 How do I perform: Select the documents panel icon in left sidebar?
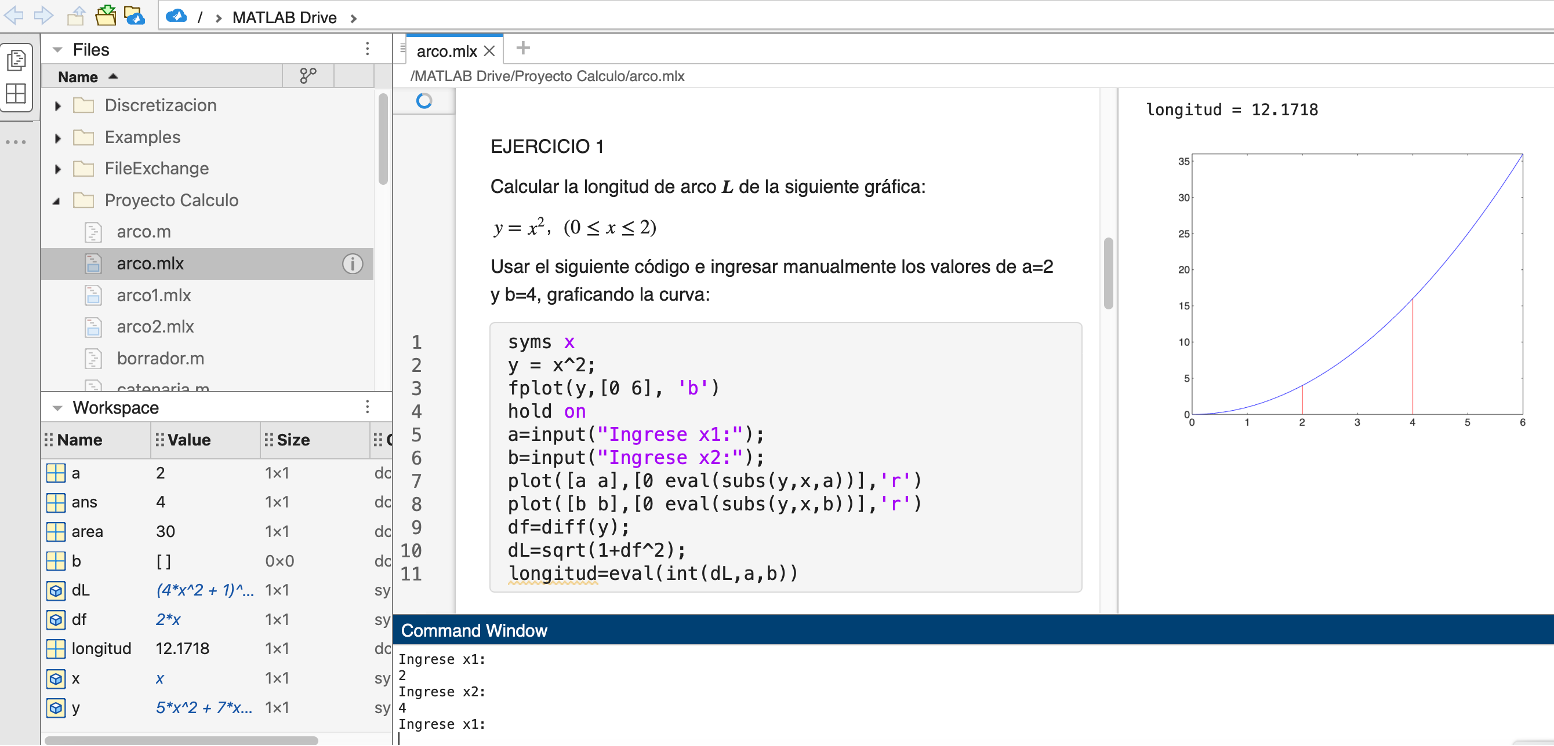16,60
